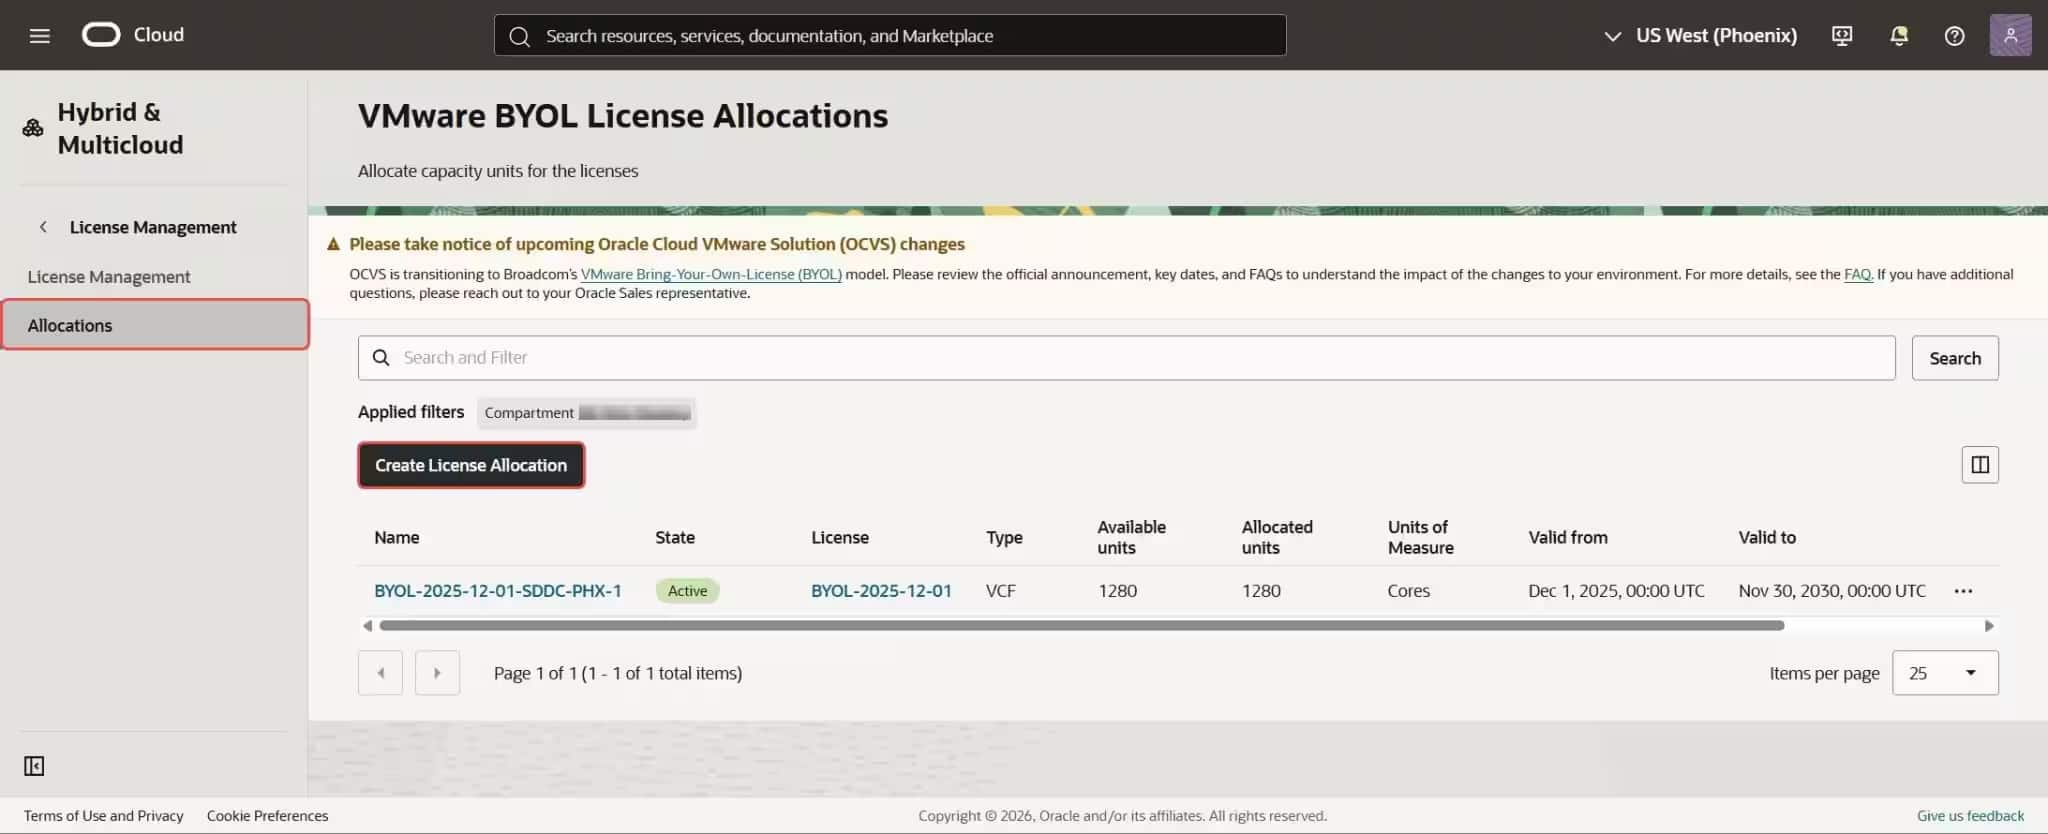Open the manage table columns icon
This screenshot has height=834, width=2048.
tap(1980, 465)
